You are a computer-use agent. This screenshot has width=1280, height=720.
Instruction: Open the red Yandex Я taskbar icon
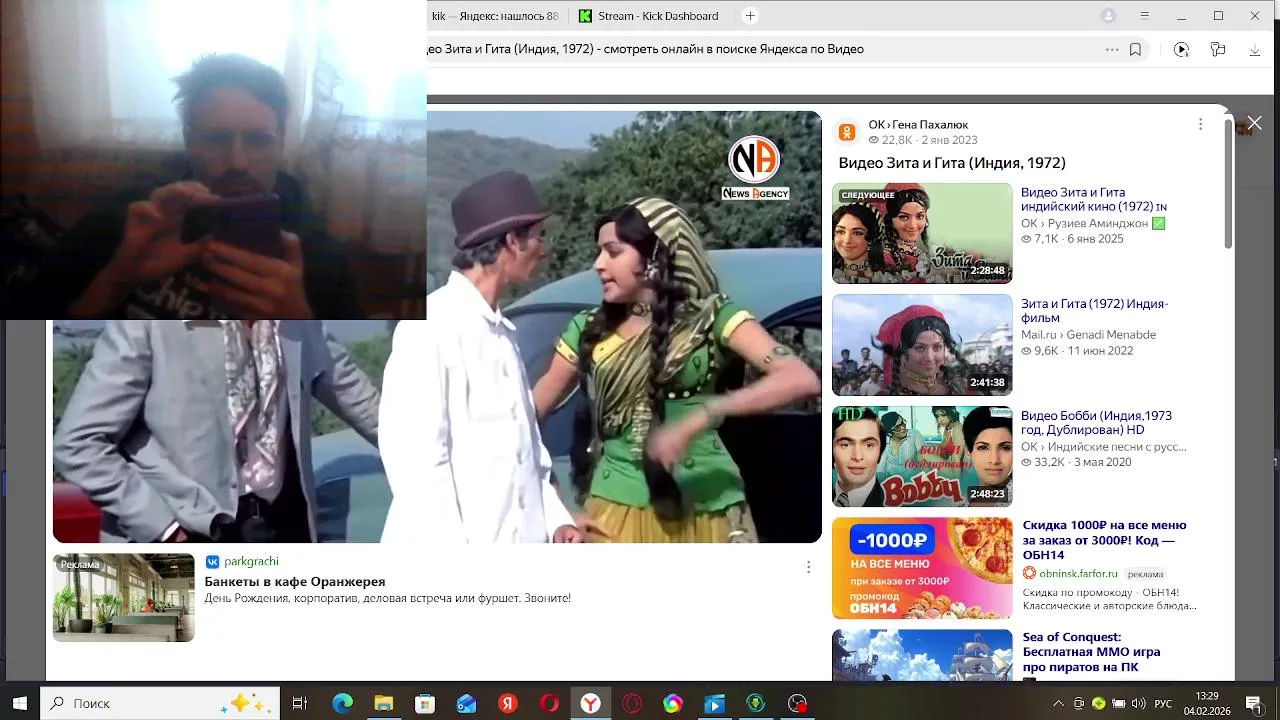pyautogui.click(x=508, y=703)
